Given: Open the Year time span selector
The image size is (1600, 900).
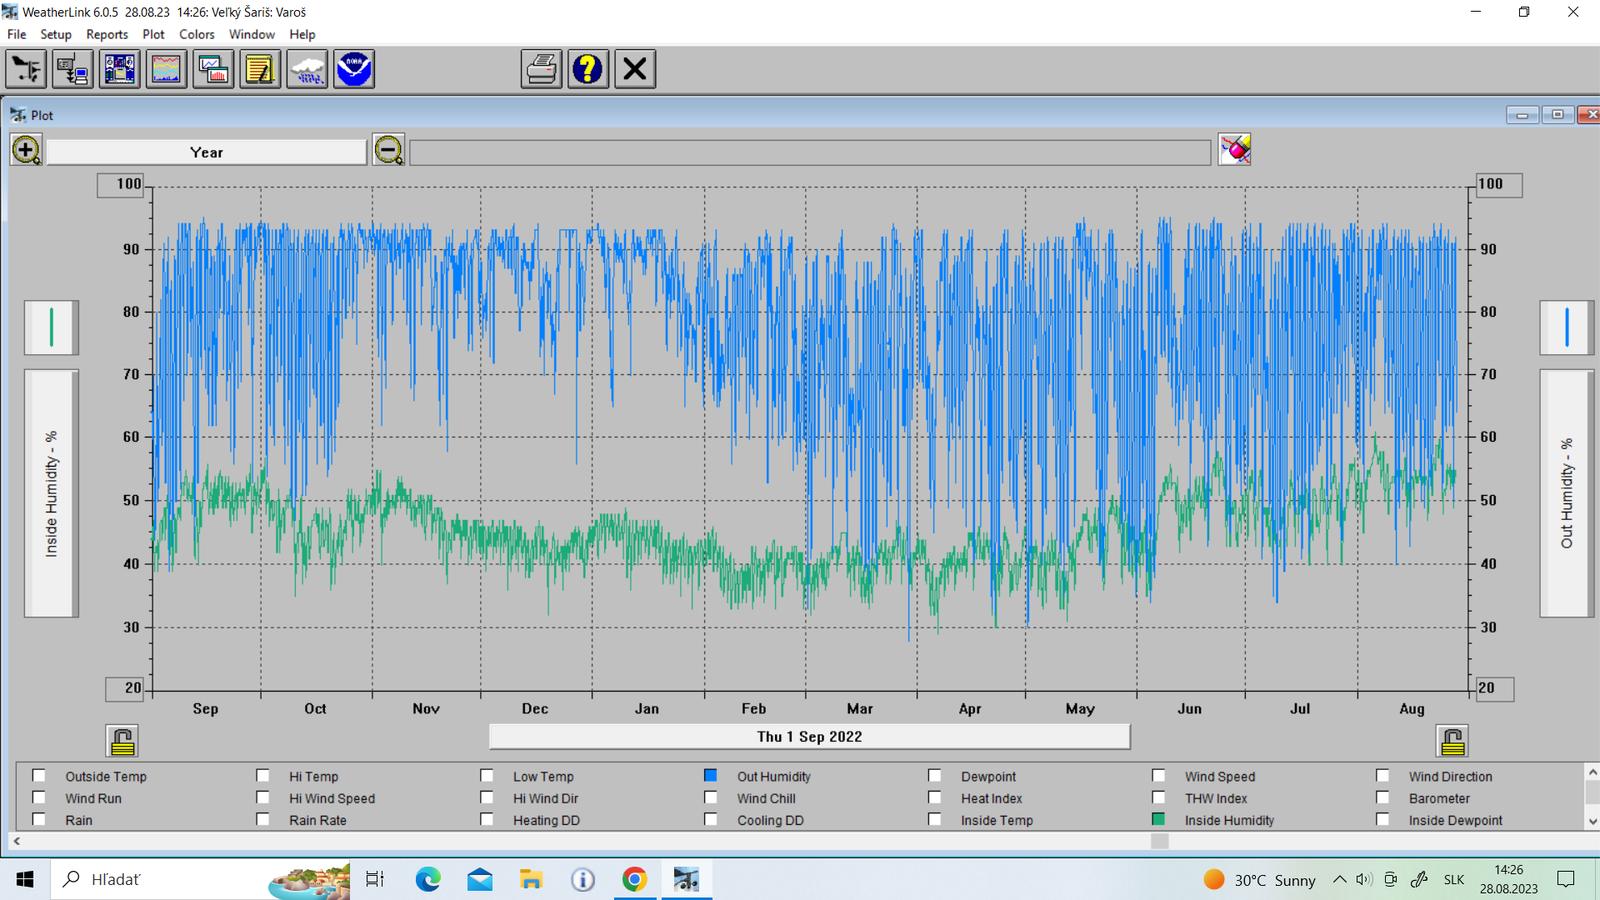Looking at the screenshot, I should click(x=206, y=152).
